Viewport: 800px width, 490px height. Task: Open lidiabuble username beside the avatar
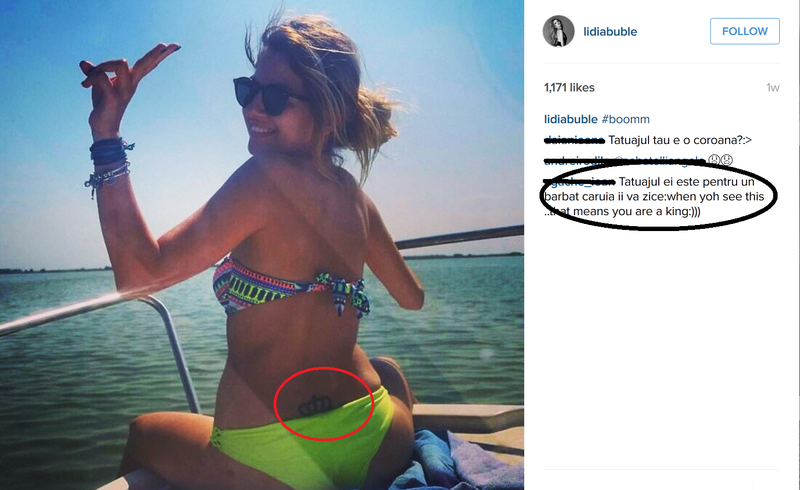610,32
